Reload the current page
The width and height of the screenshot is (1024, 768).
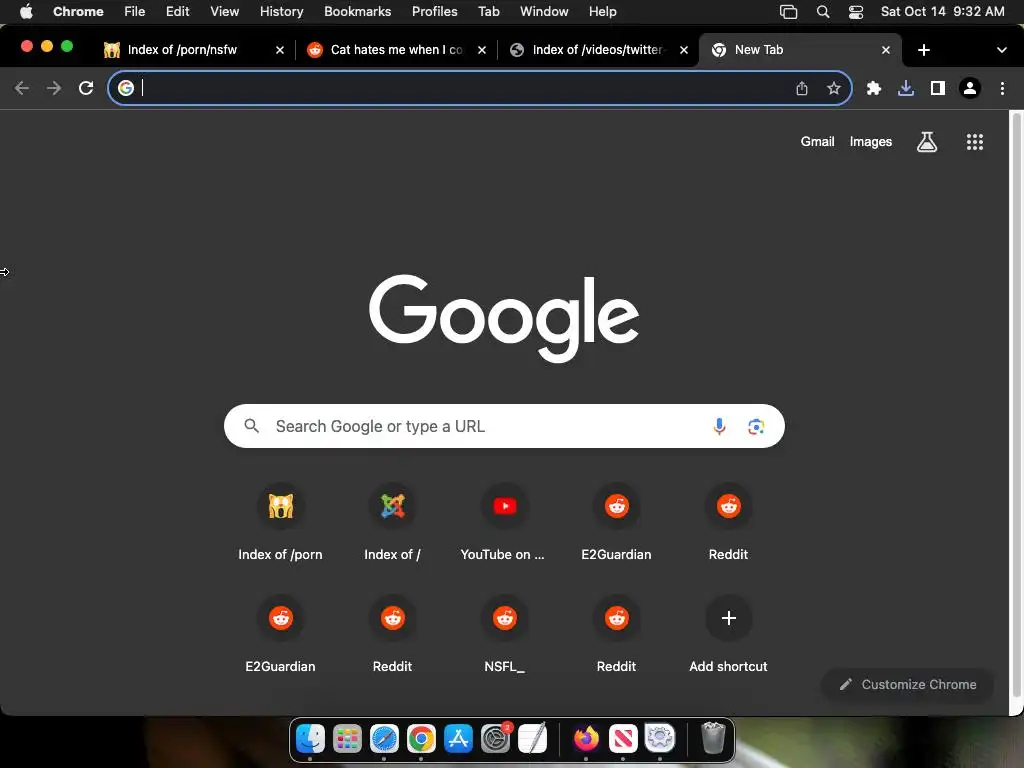tap(86, 88)
